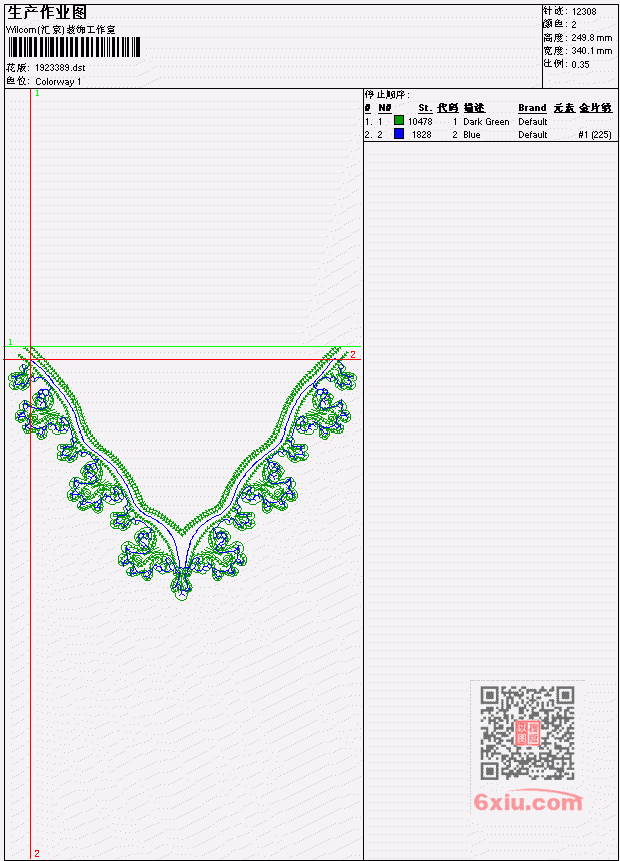The image size is (620, 861).
Task: Select the height value '249.8 mm'
Action: pos(591,38)
